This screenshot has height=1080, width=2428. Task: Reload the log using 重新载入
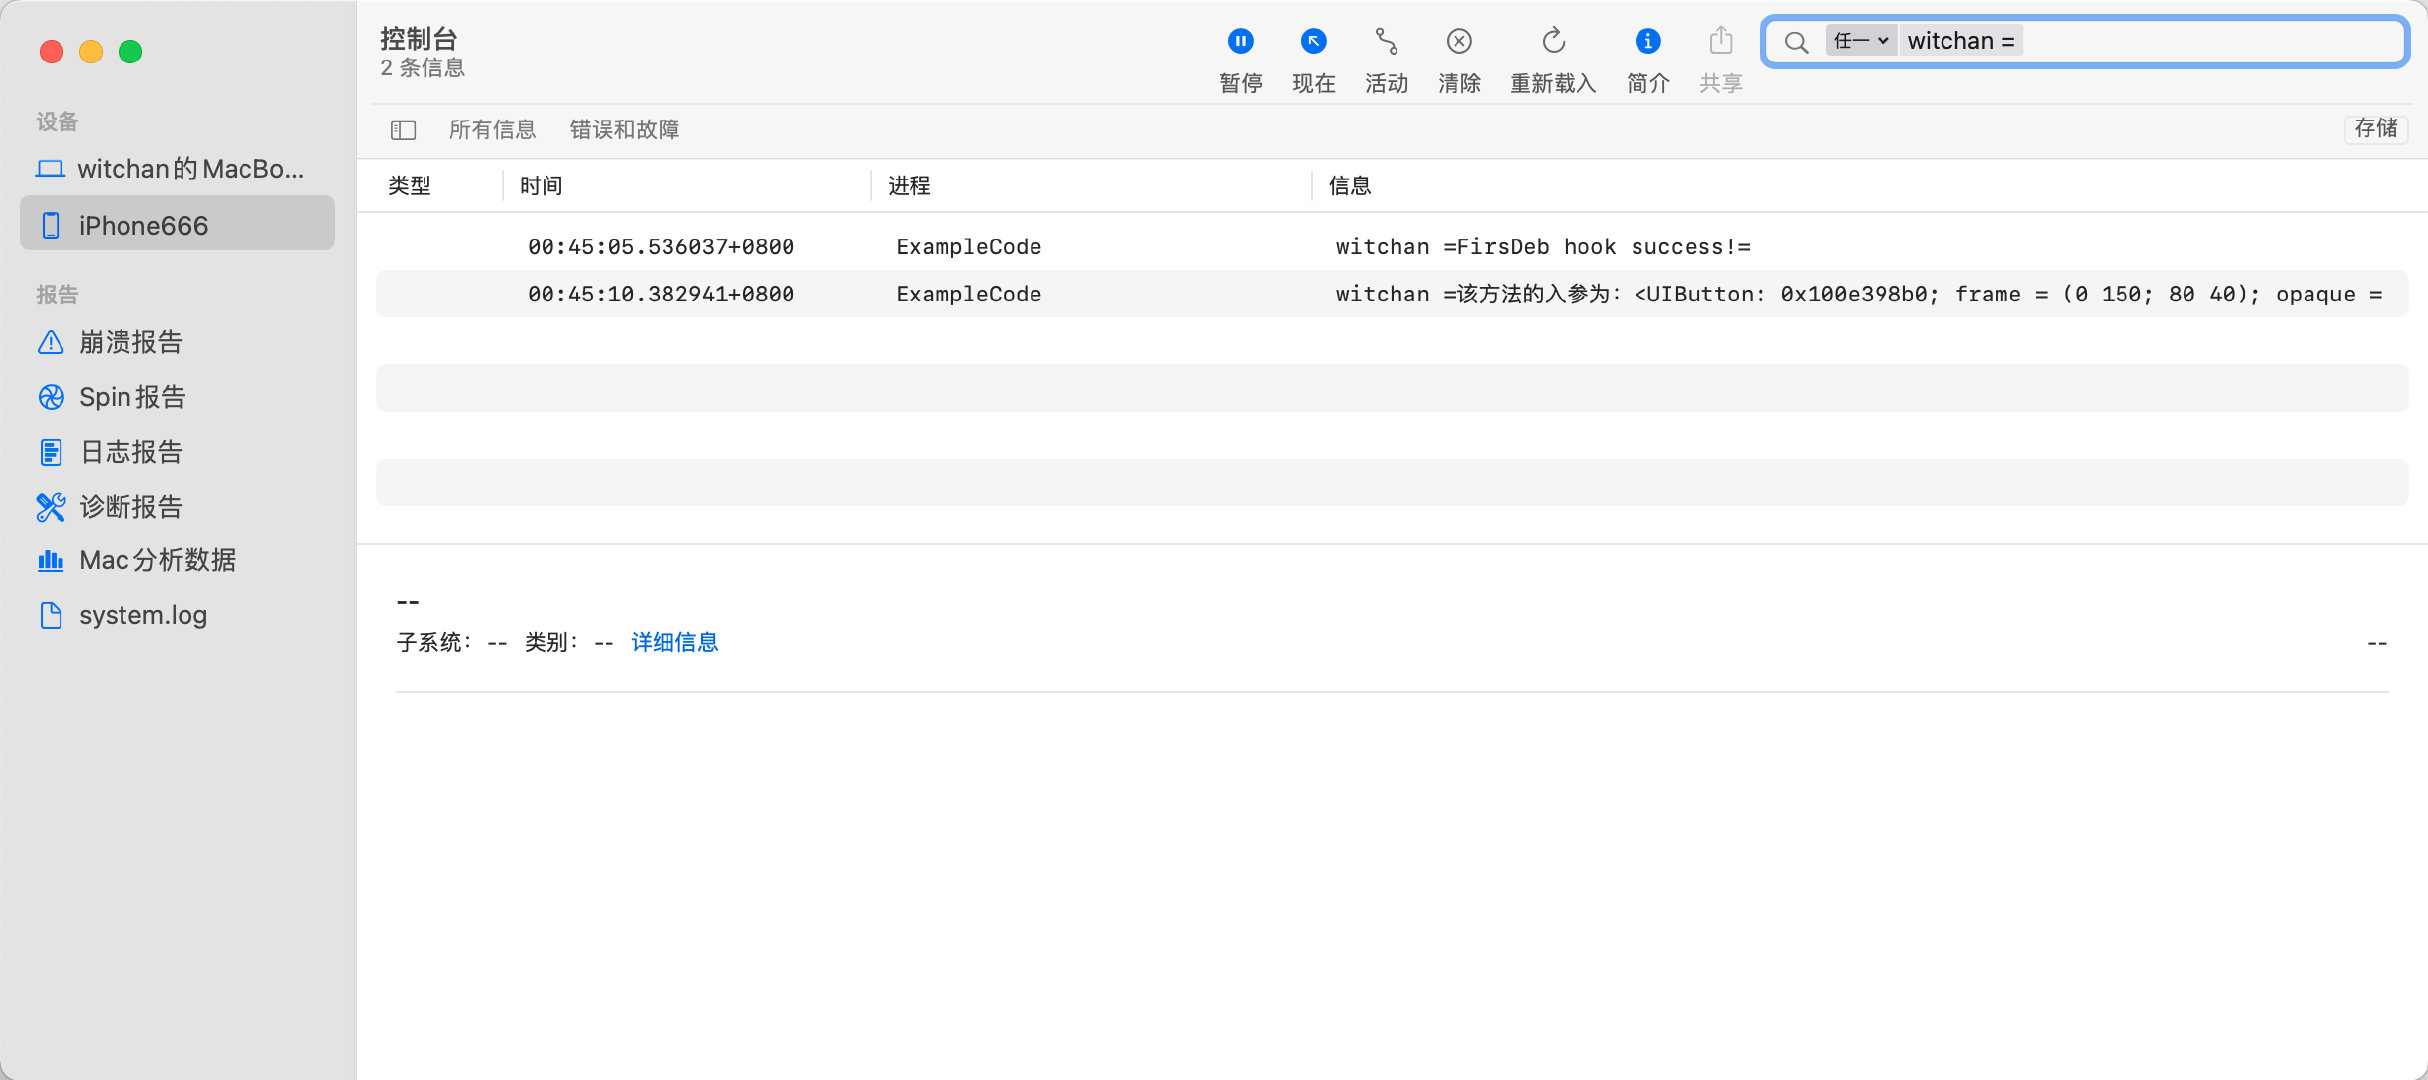pos(1552,42)
